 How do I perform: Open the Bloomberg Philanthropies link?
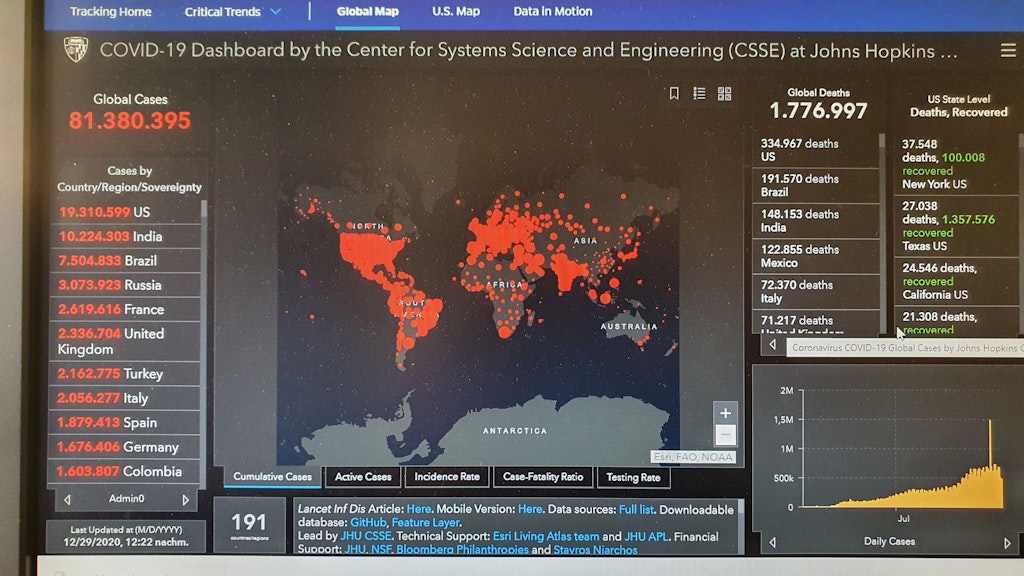click(x=462, y=550)
